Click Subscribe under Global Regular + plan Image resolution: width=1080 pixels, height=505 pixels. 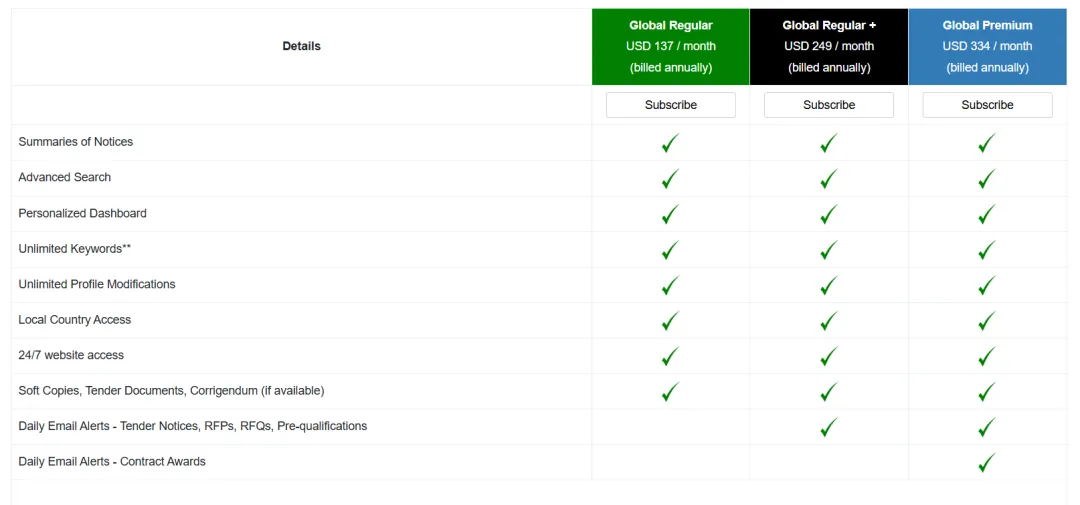coord(828,105)
